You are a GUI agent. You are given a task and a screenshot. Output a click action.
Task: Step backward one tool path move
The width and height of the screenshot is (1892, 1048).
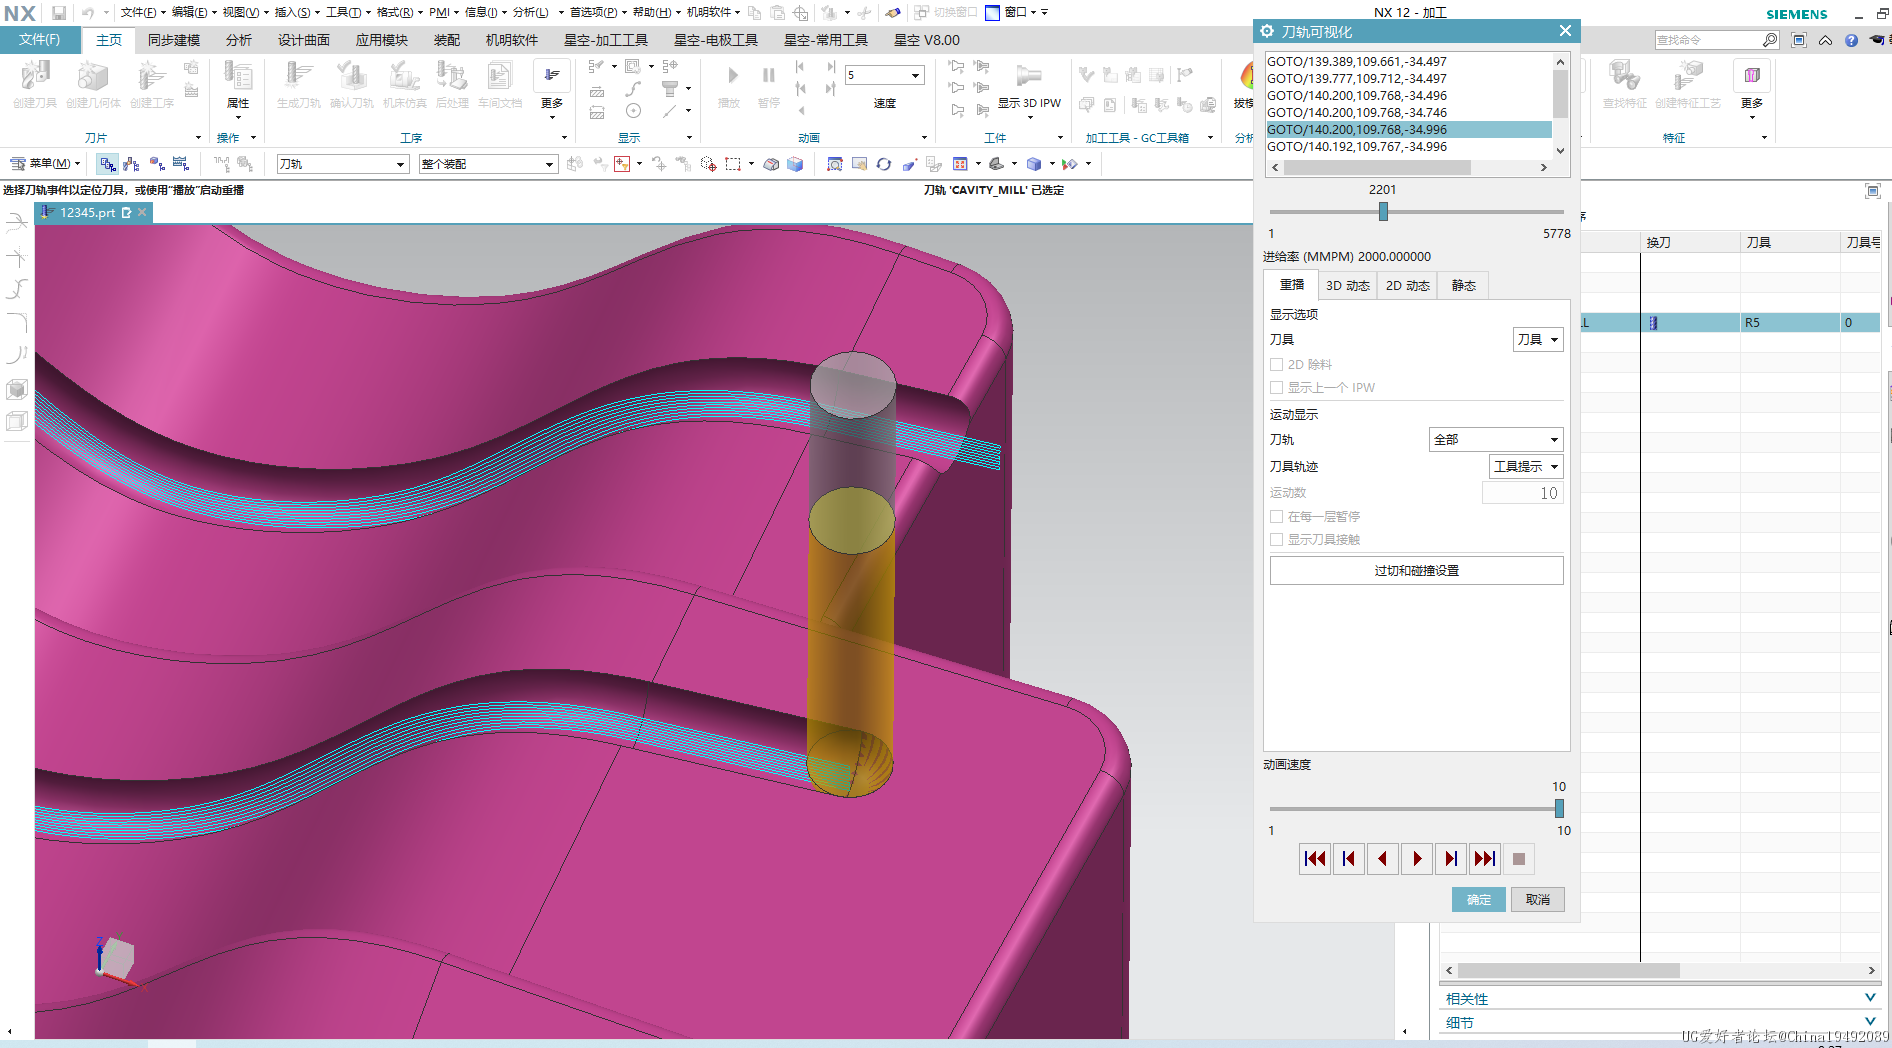(x=1348, y=859)
